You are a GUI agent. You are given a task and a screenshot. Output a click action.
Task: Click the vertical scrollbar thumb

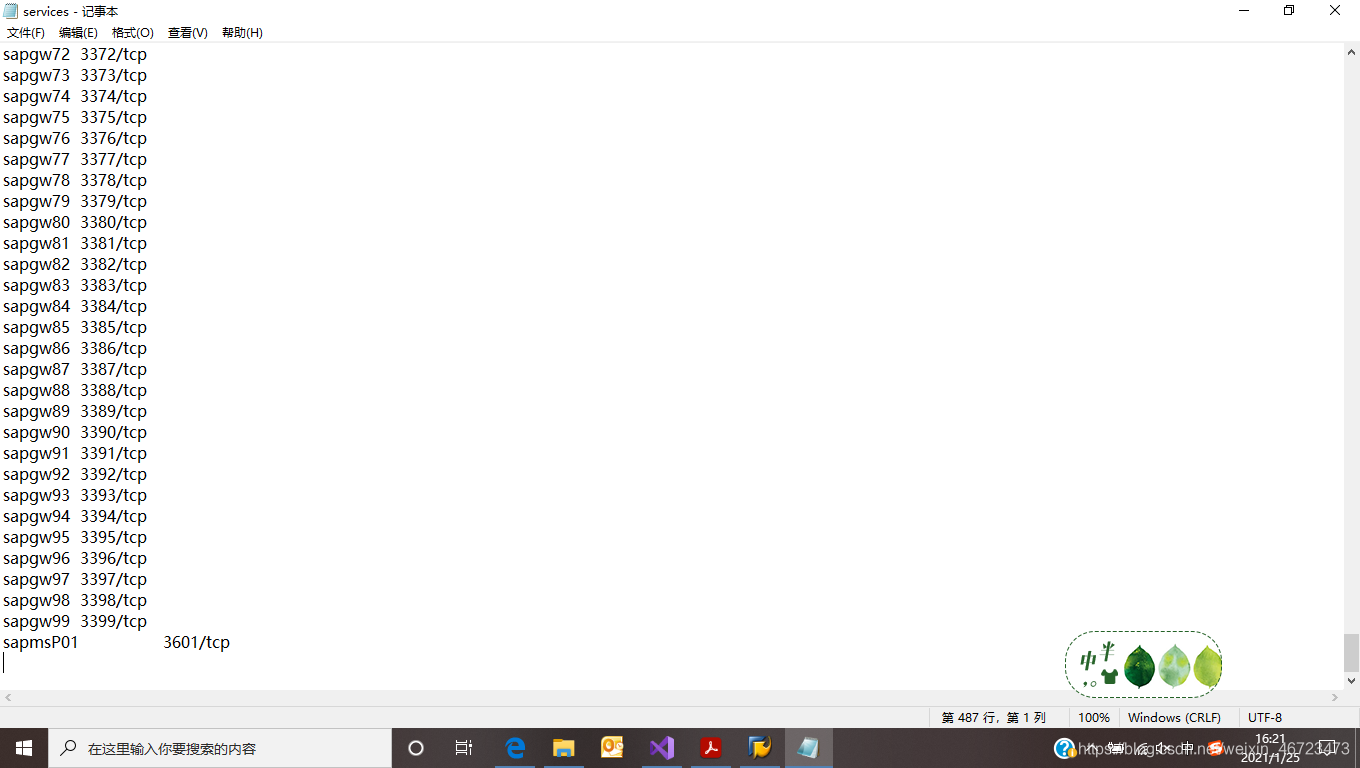coord(1351,652)
